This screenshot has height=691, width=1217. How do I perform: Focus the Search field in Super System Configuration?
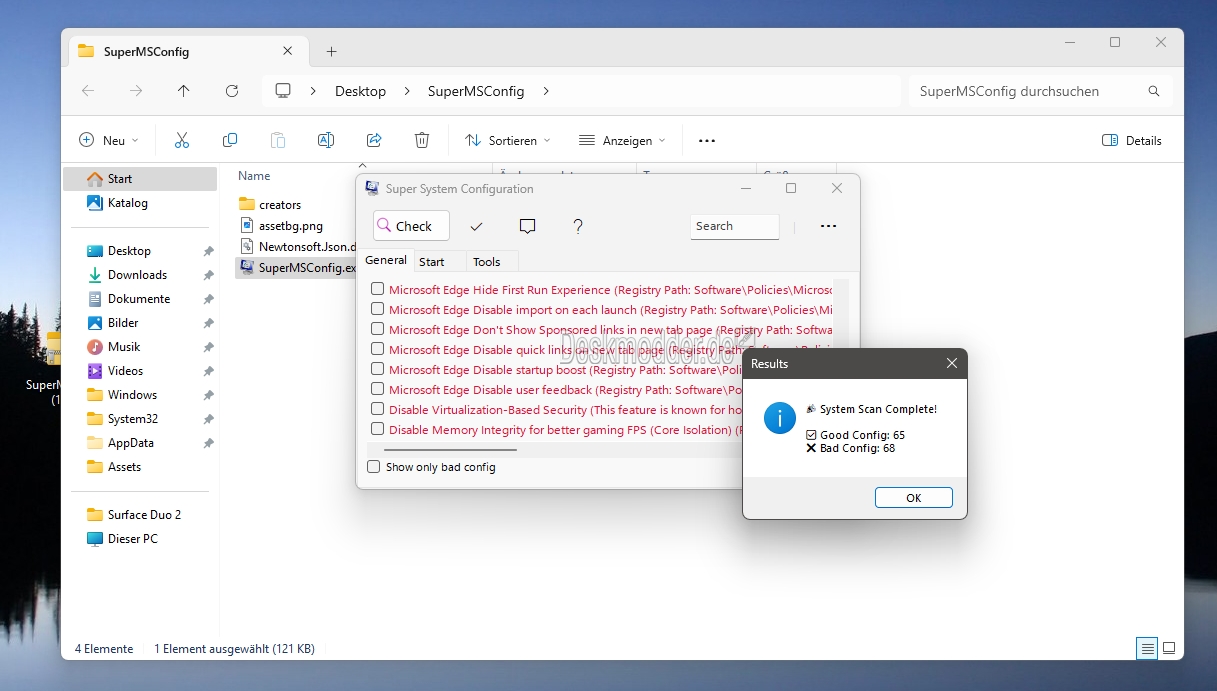735,226
